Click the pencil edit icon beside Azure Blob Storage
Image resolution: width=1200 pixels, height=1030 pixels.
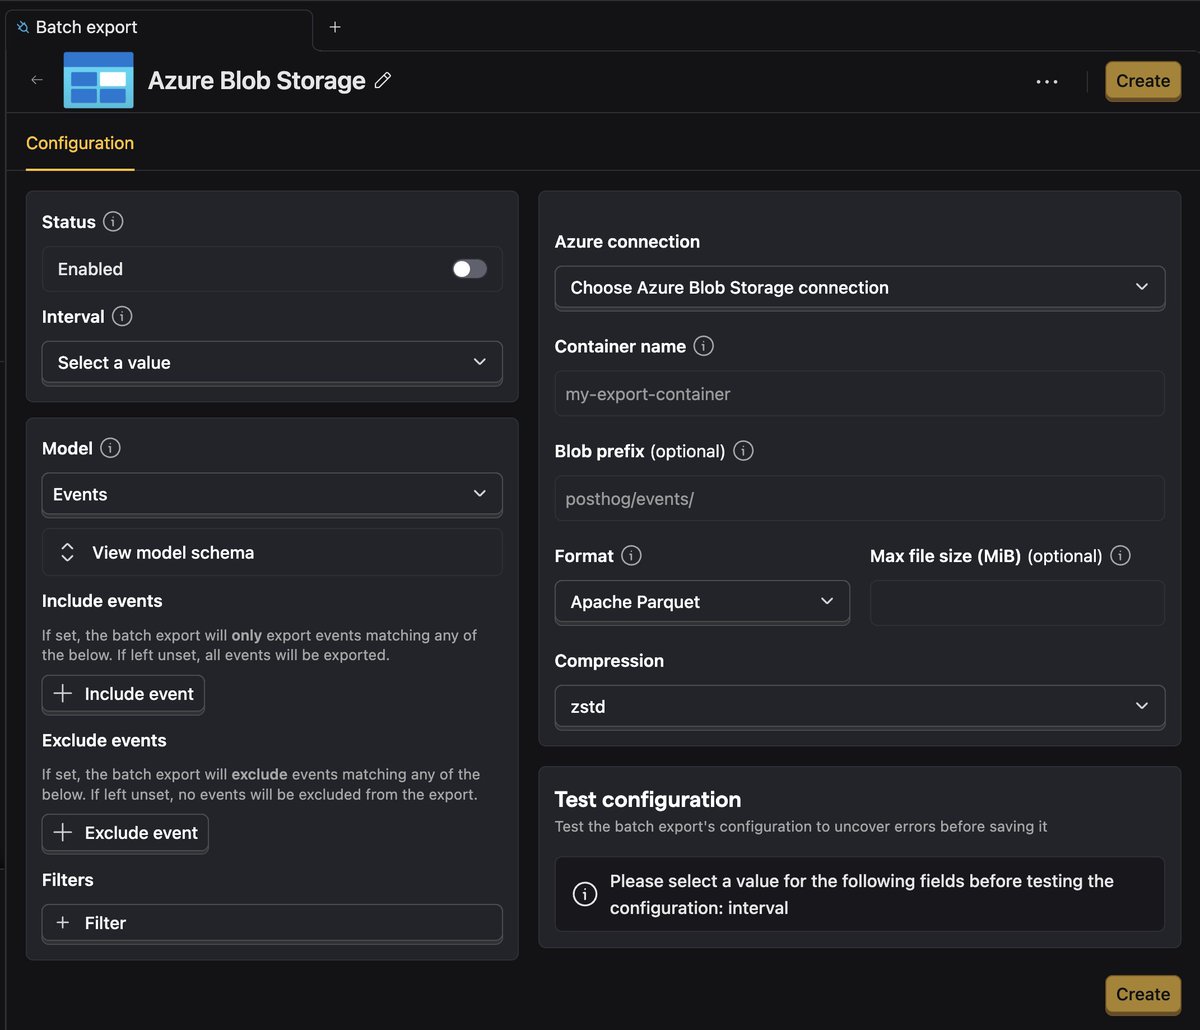tap(383, 81)
